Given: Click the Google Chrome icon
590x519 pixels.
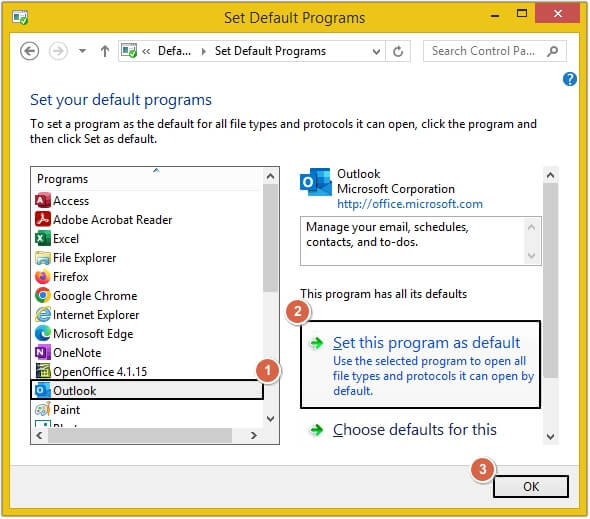Looking at the screenshot, I should click(43, 295).
